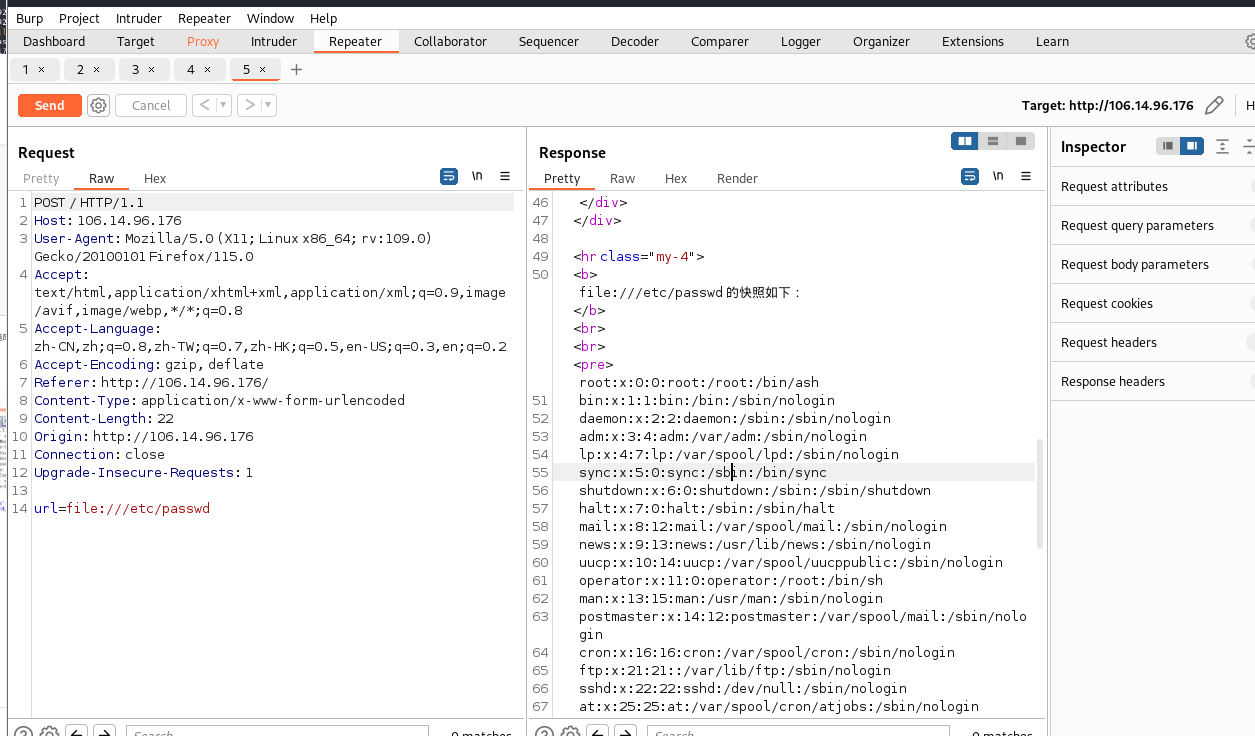Add a new Repeater tab with plus
This screenshot has width=1255, height=736.
pyautogui.click(x=296, y=69)
